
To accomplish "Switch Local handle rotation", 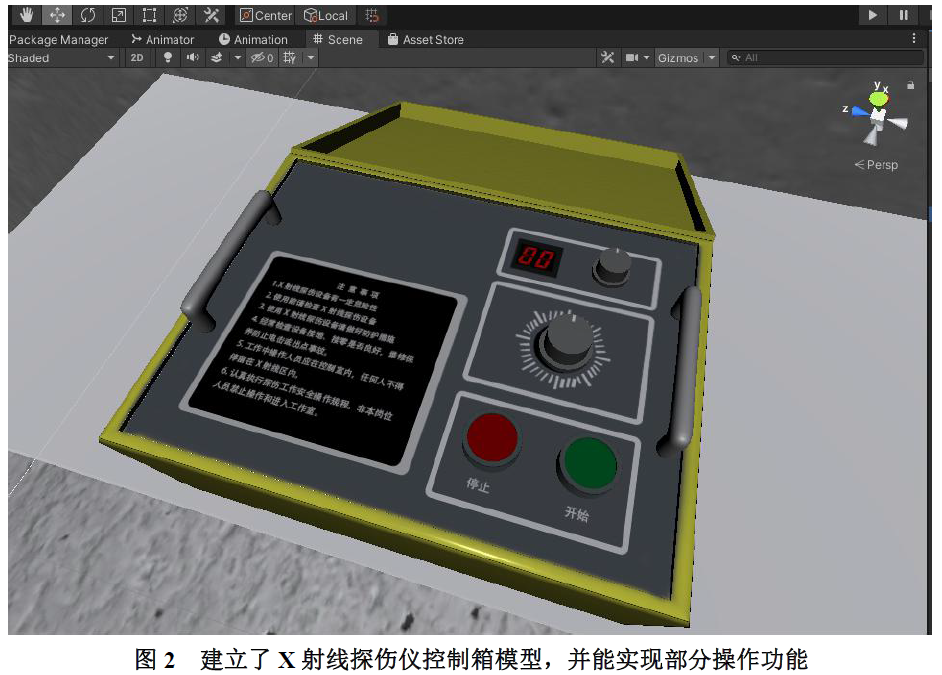I will (x=326, y=15).
